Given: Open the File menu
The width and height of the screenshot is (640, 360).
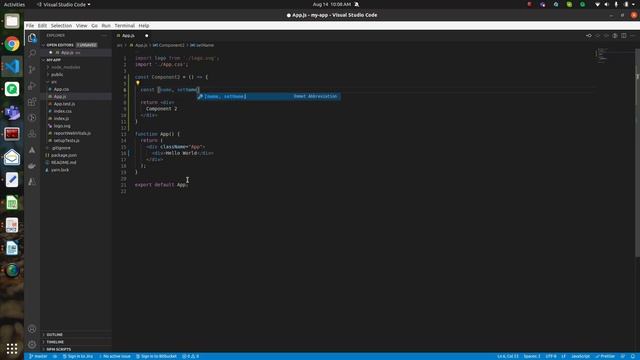Looking at the screenshot, I should pyautogui.click(x=30, y=25).
